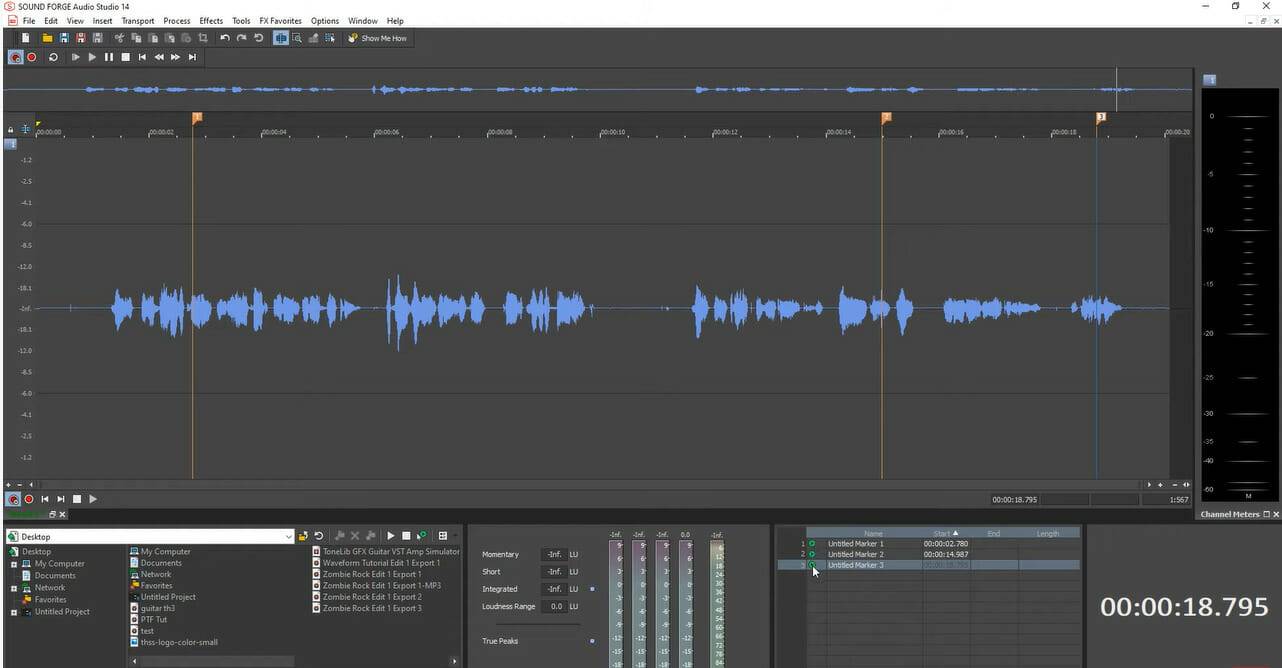
Task: Toggle the Untitled Marker 1 indicator
Action: [x=811, y=544]
